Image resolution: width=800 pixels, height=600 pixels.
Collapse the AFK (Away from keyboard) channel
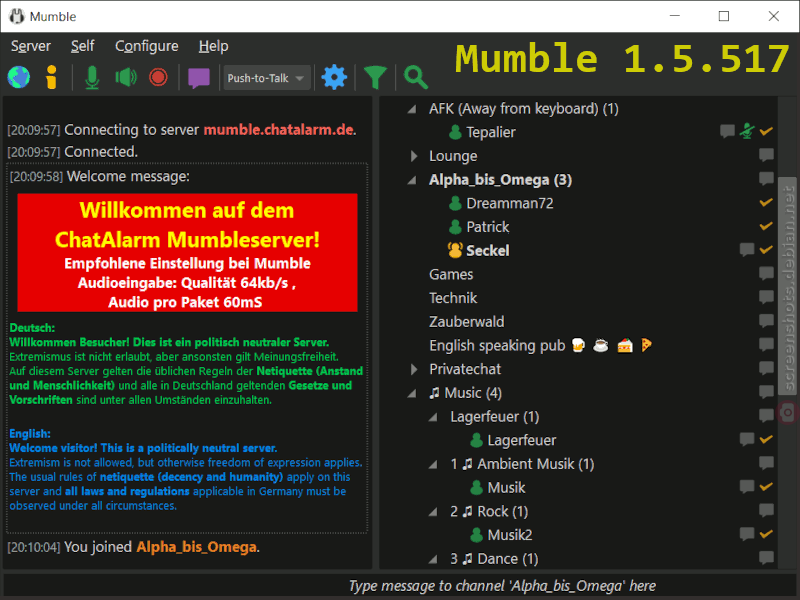[412, 109]
